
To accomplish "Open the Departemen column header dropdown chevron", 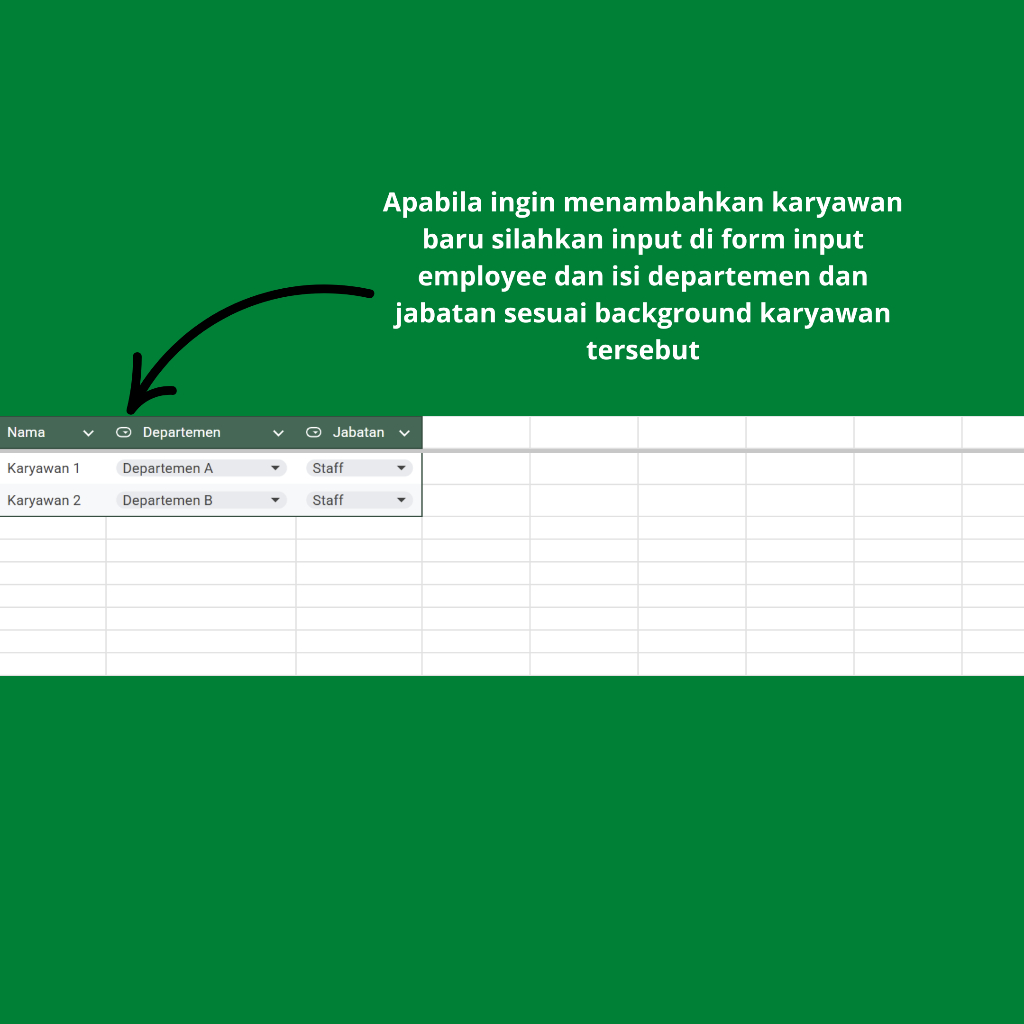I will pyautogui.click(x=278, y=433).
